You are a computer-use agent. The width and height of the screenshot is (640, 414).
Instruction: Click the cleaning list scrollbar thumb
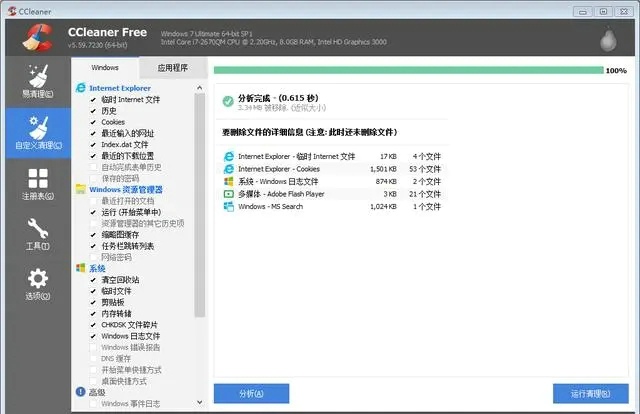coord(200,205)
